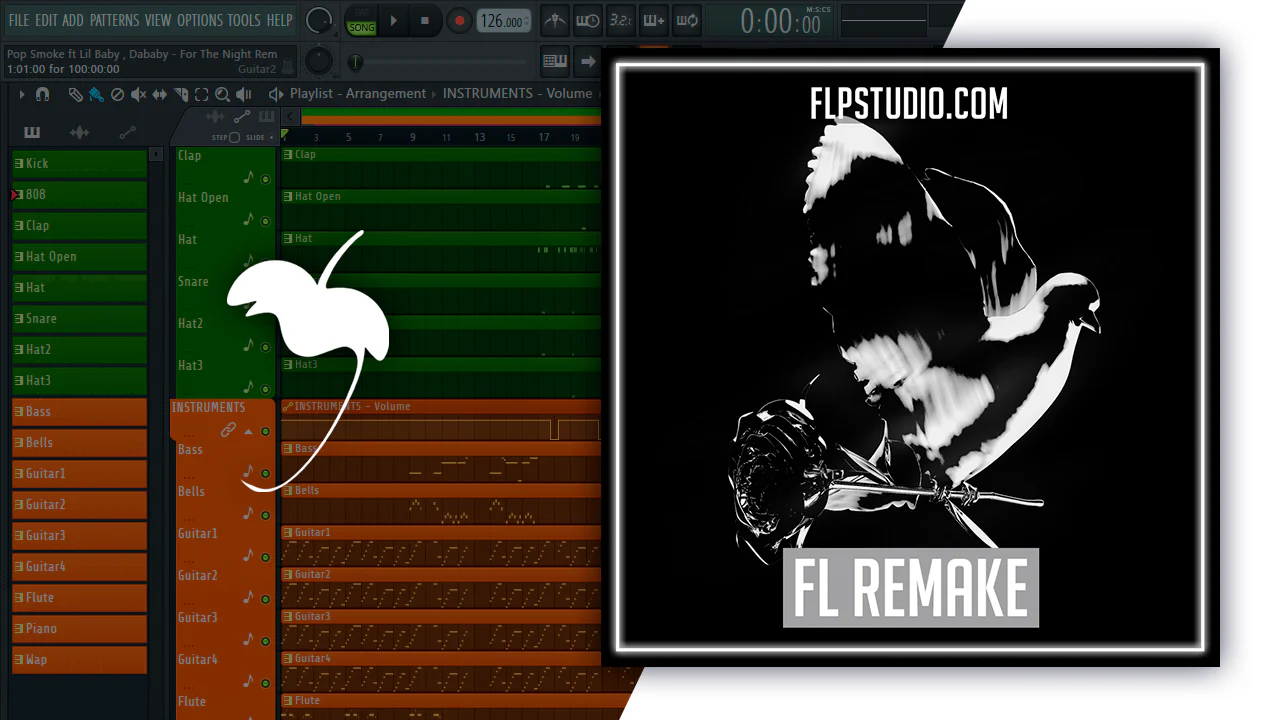Viewport: 1280px width, 720px height.
Task: Click the red Record button
Action: pyautogui.click(x=459, y=20)
